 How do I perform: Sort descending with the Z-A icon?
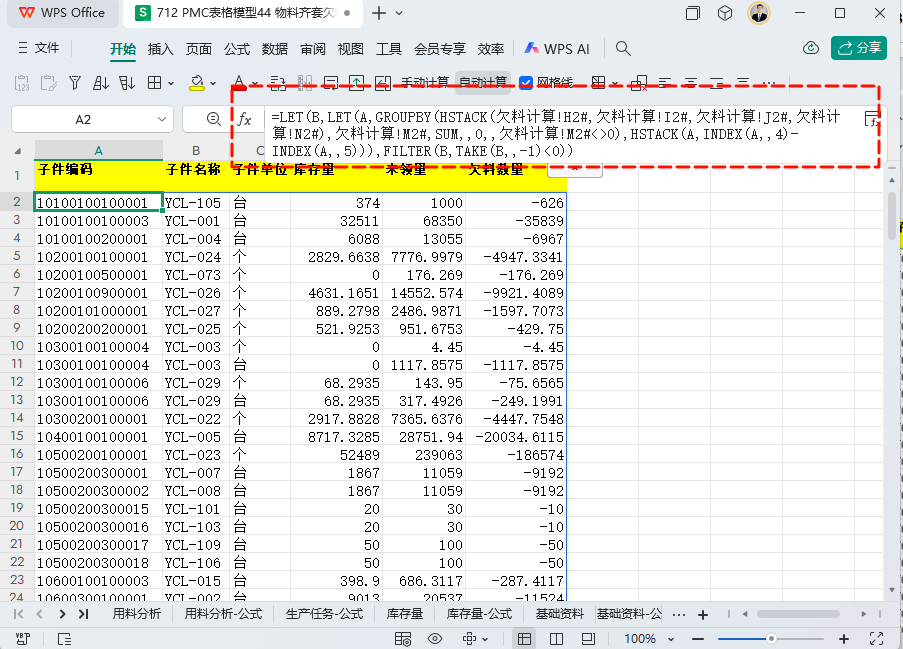point(127,84)
